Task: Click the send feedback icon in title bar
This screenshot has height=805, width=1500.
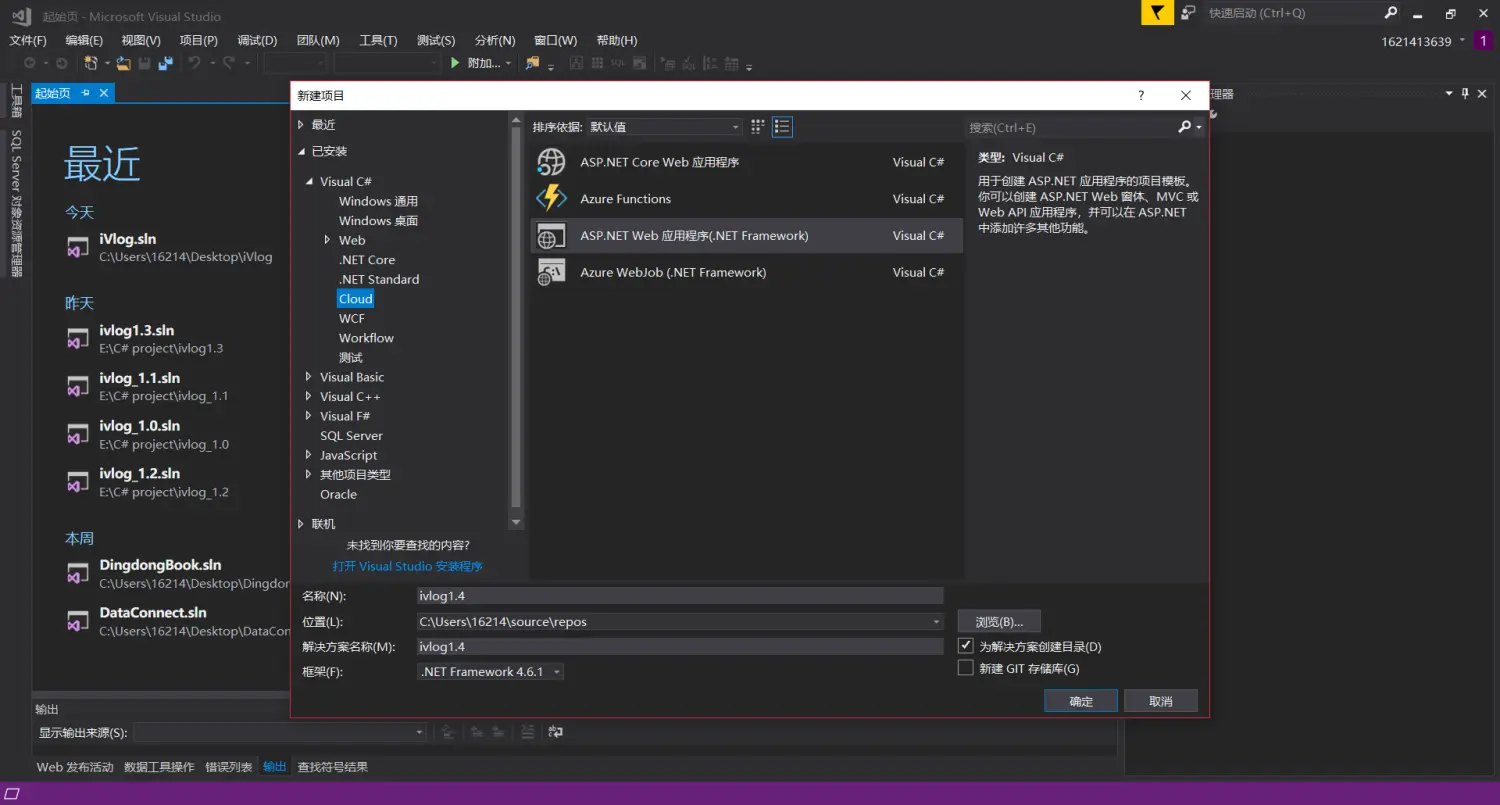Action: click(1187, 13)
